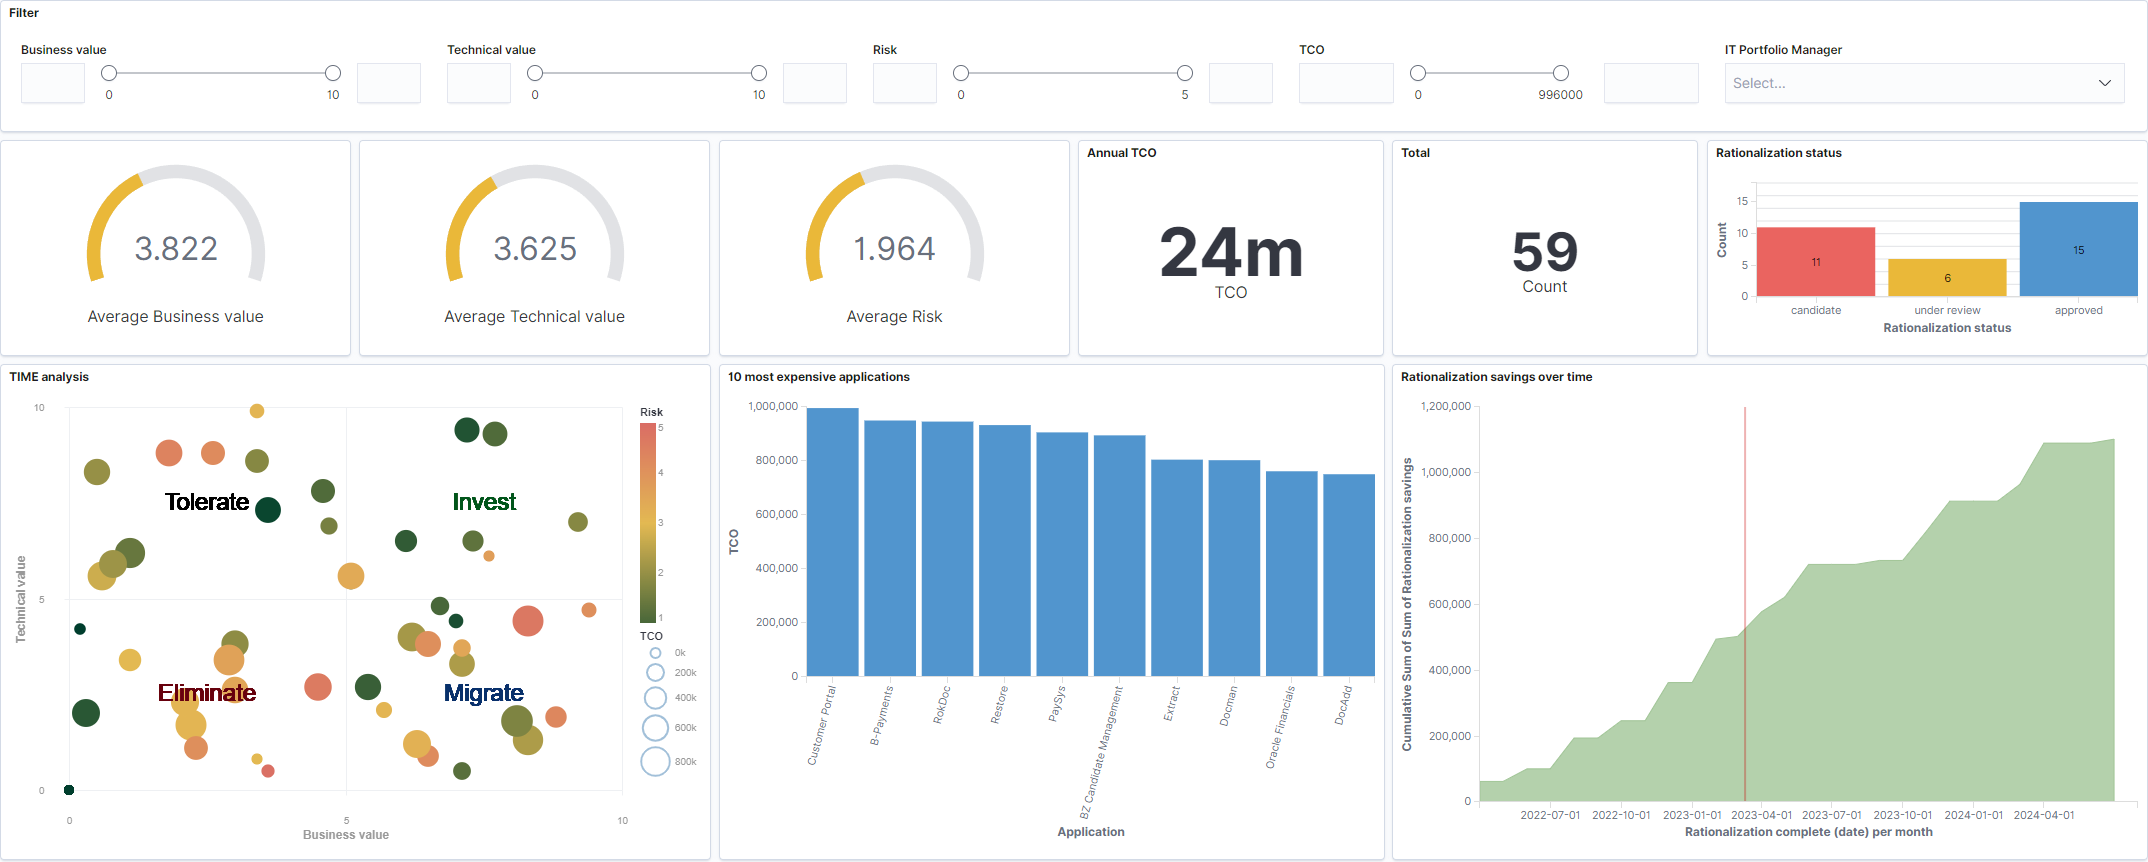The height and width of the screenshot is (862, 2148).
Task: Click the 600k TCO legend circle
Action: point(655,728)
